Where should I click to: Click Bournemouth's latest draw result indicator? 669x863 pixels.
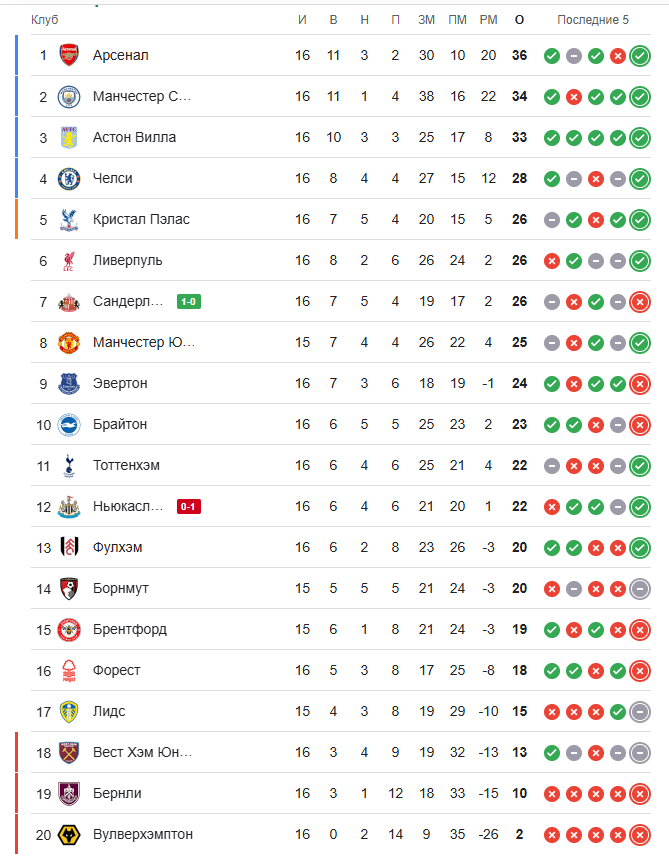[640, 588]
